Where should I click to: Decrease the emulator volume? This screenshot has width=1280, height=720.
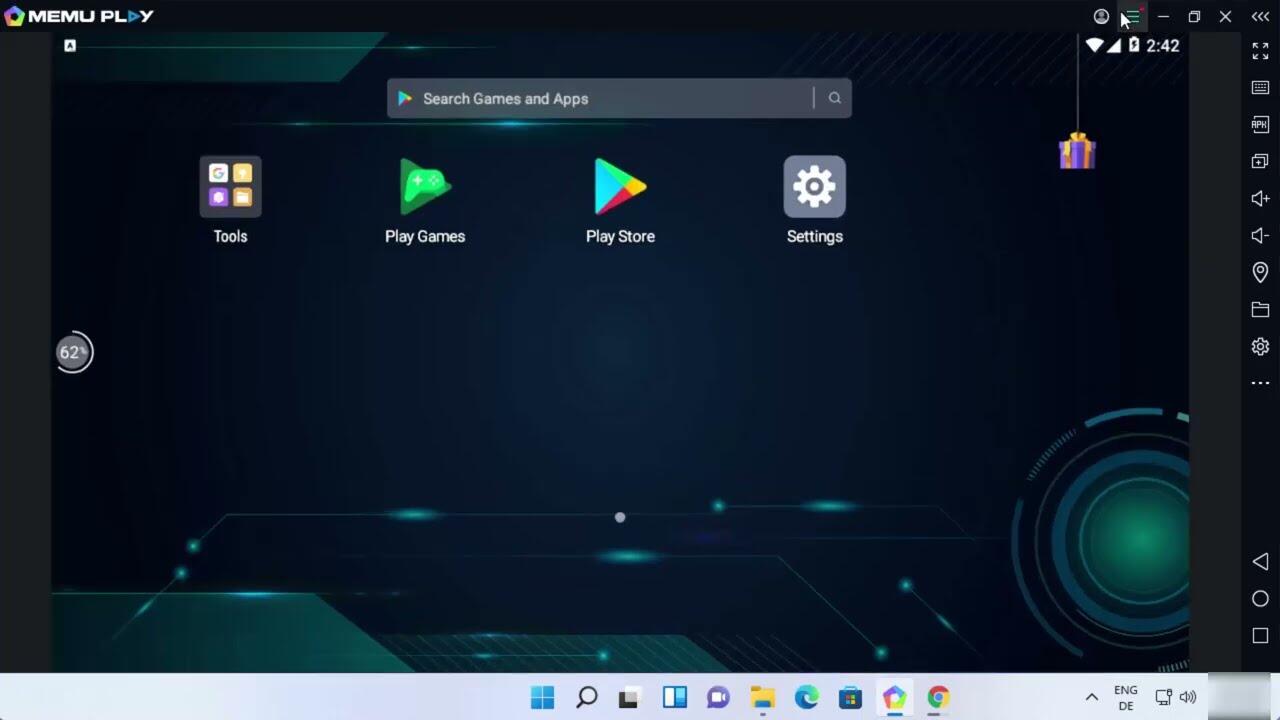(x=1260, y=236)
